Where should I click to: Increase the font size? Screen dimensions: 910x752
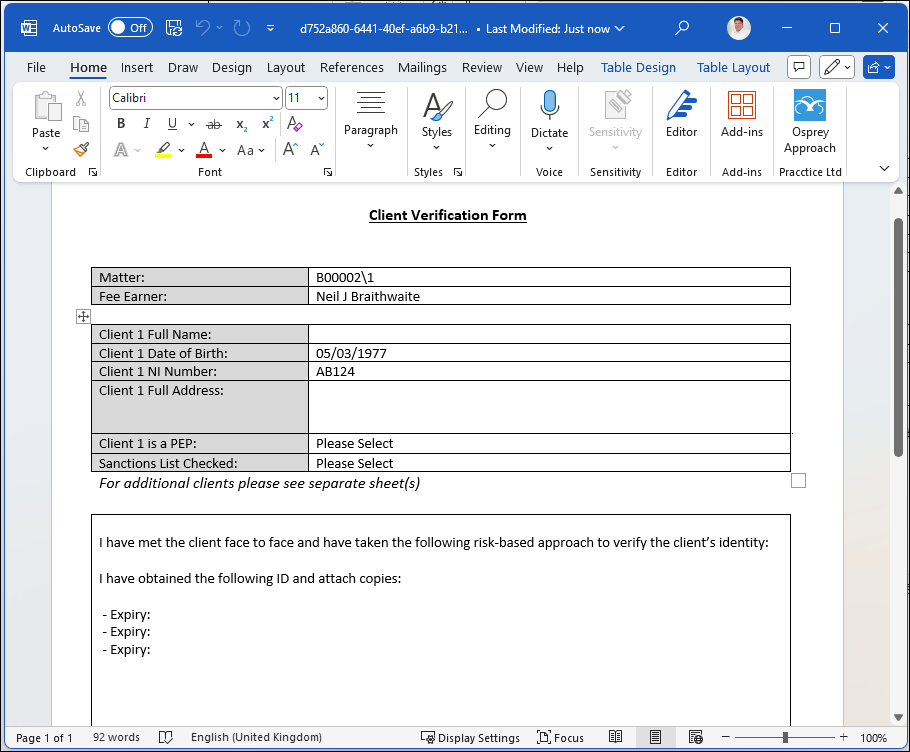tap(290, 150)
